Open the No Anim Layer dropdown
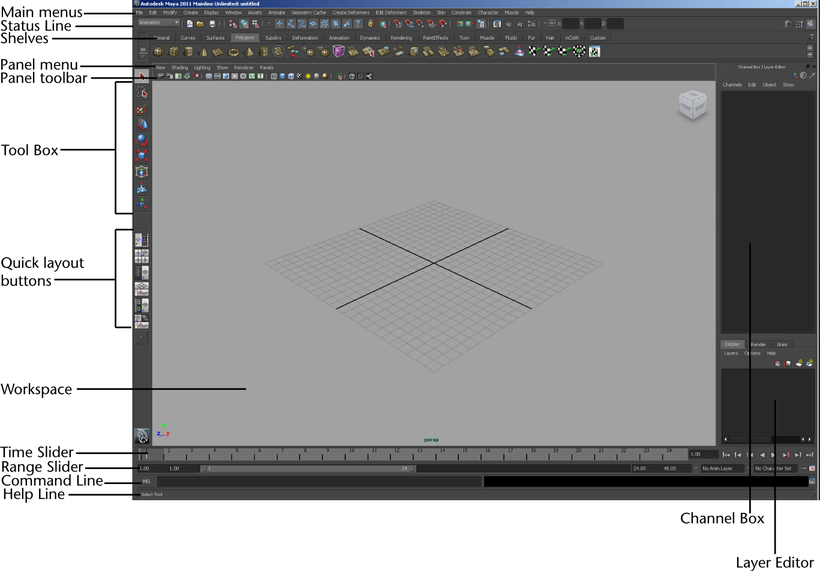The width and height of the screenshot is (820, 571). pos(722,469)
